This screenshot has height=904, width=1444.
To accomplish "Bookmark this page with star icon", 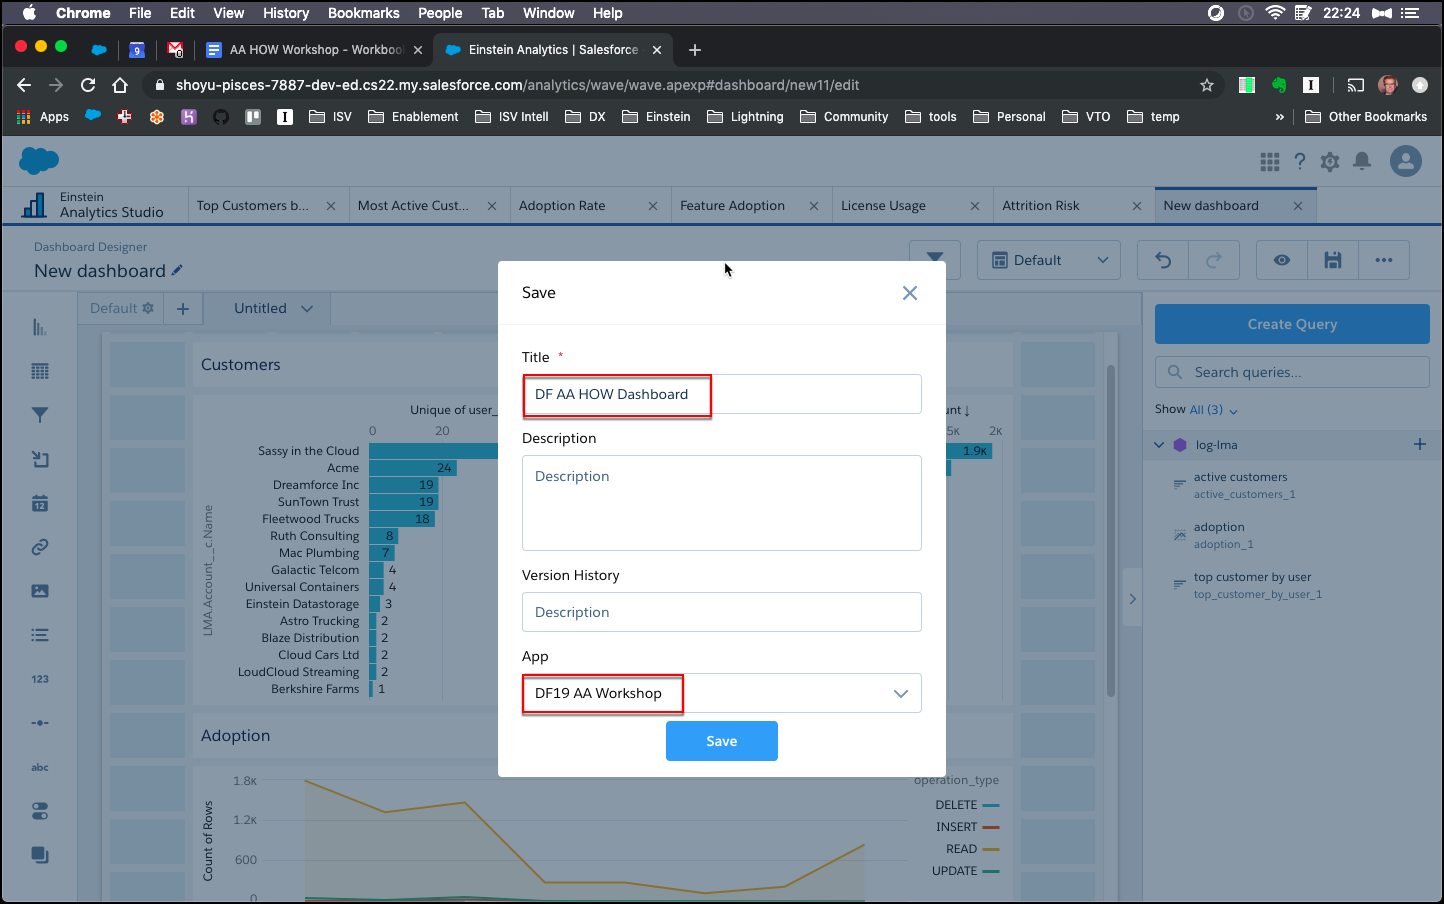I will click(1207, 85).
